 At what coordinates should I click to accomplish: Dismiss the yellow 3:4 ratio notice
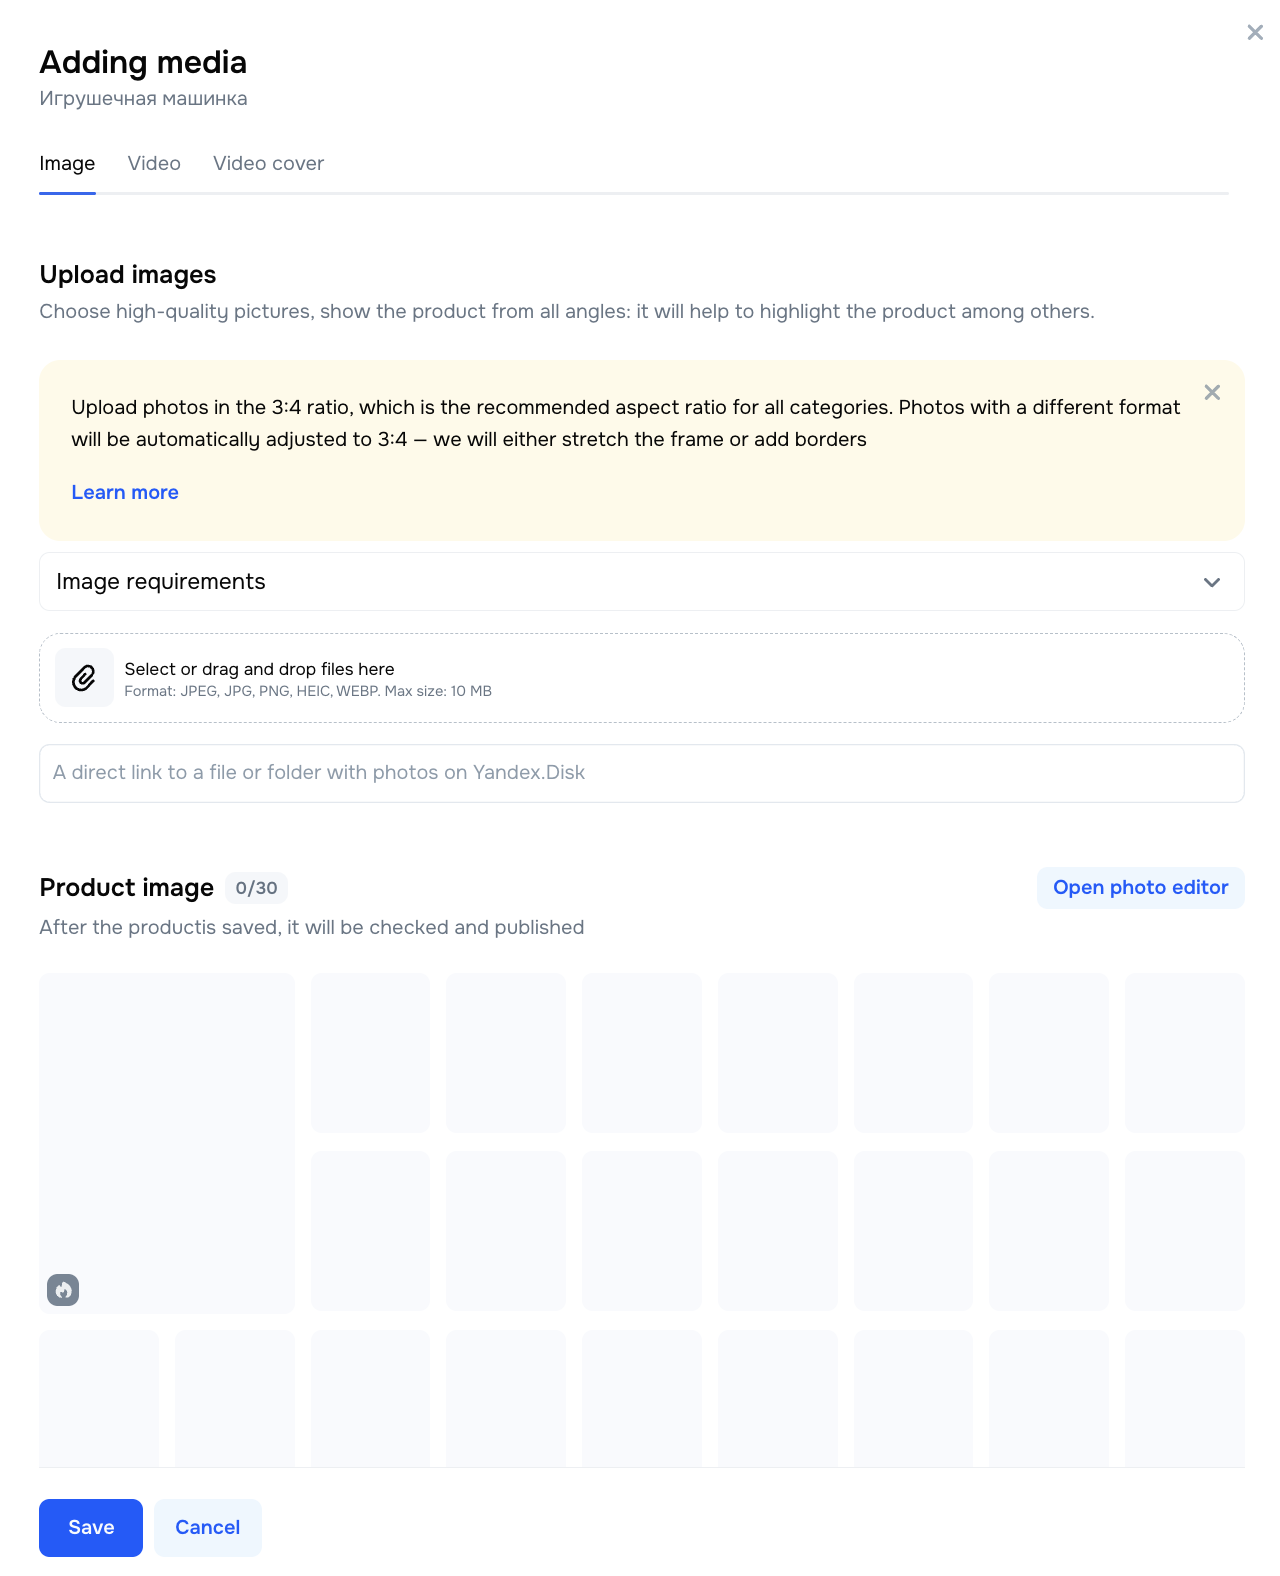1212,393
